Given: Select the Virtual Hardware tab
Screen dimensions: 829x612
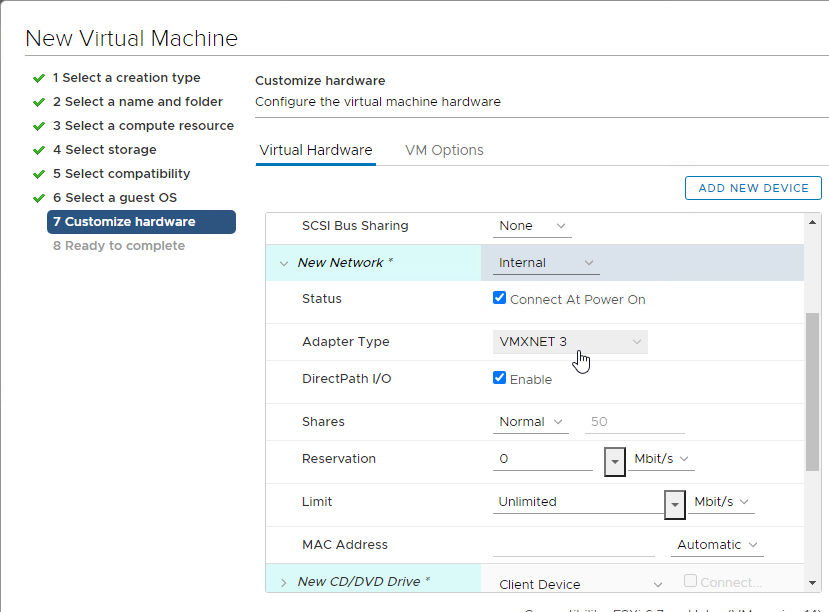Looking at the screenshot, I should tap(316, 150).
